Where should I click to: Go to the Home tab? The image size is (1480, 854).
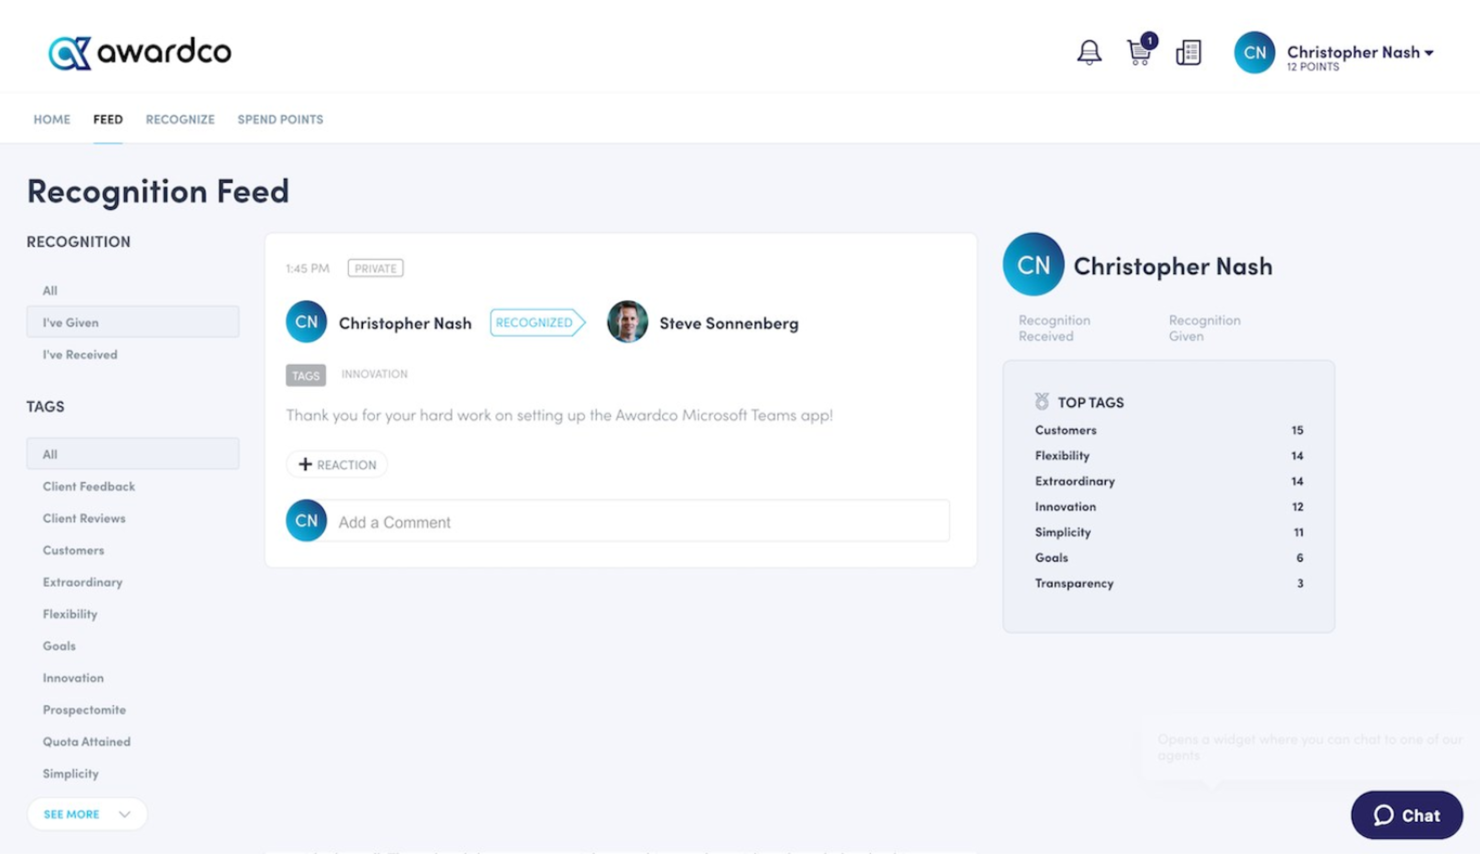(x=52, y=119)
